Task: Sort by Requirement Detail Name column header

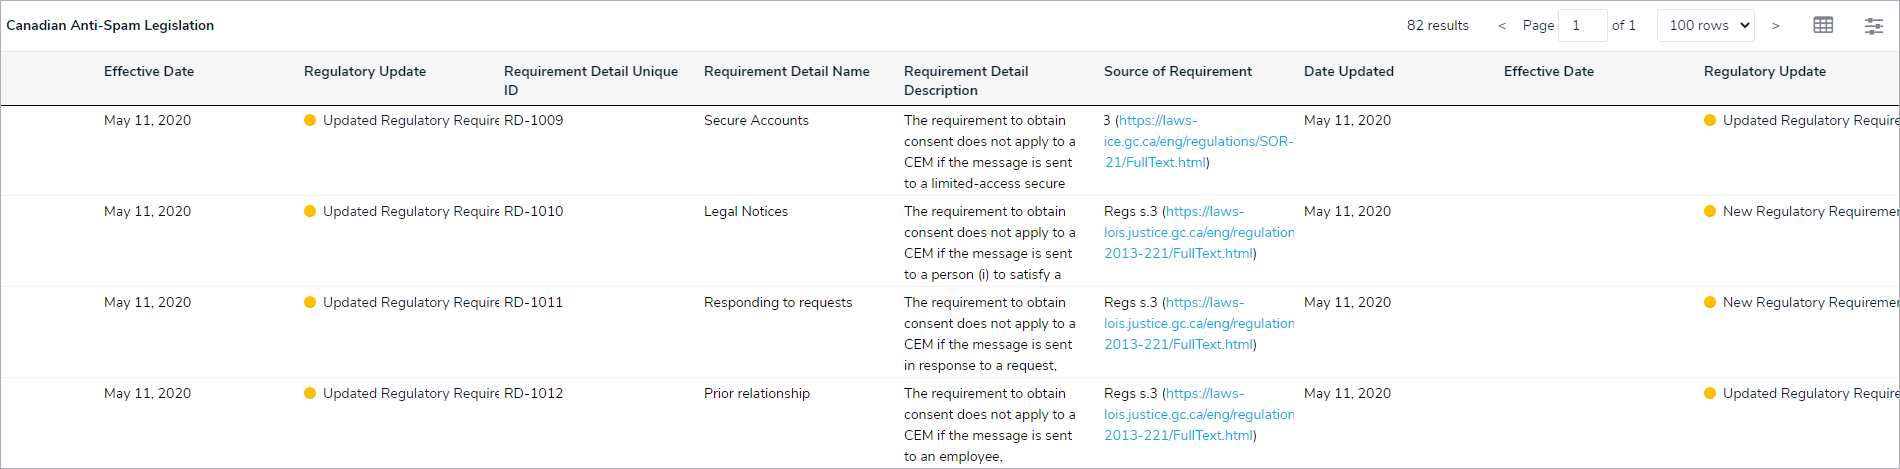Action: (x=786, y=71)
